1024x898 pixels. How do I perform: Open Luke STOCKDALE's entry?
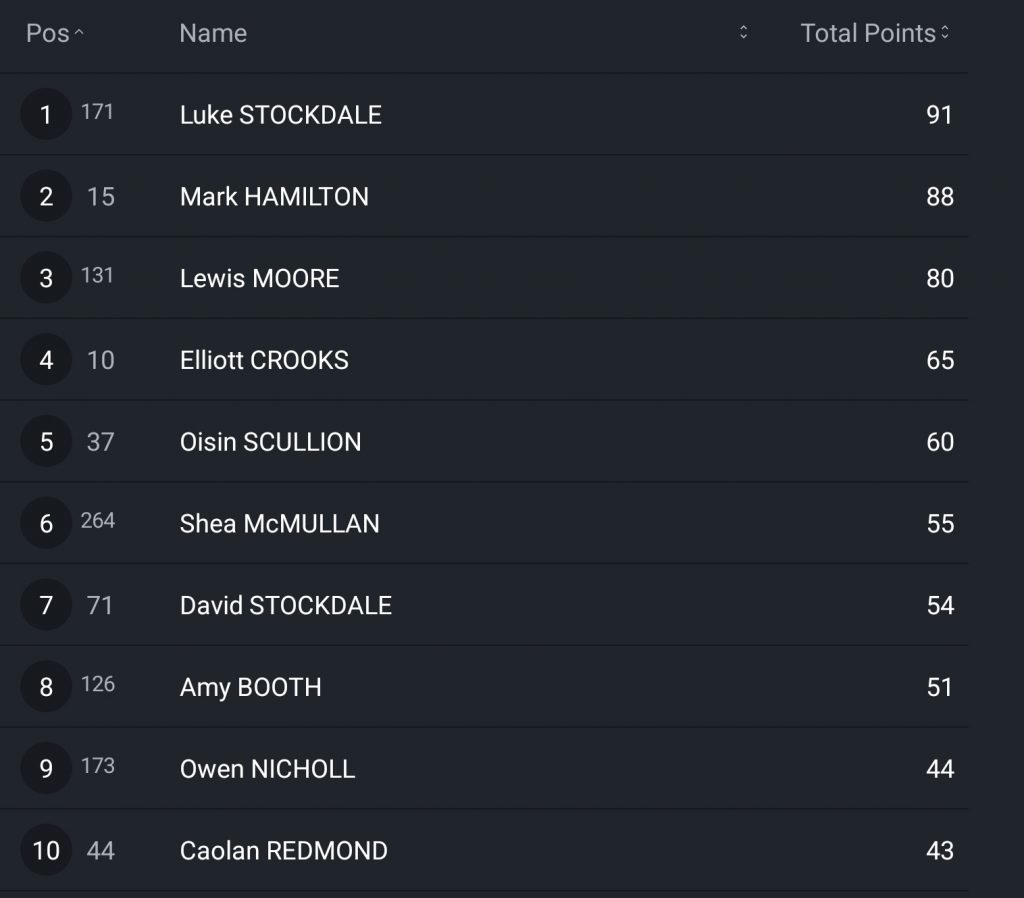[x=281, y=115]
